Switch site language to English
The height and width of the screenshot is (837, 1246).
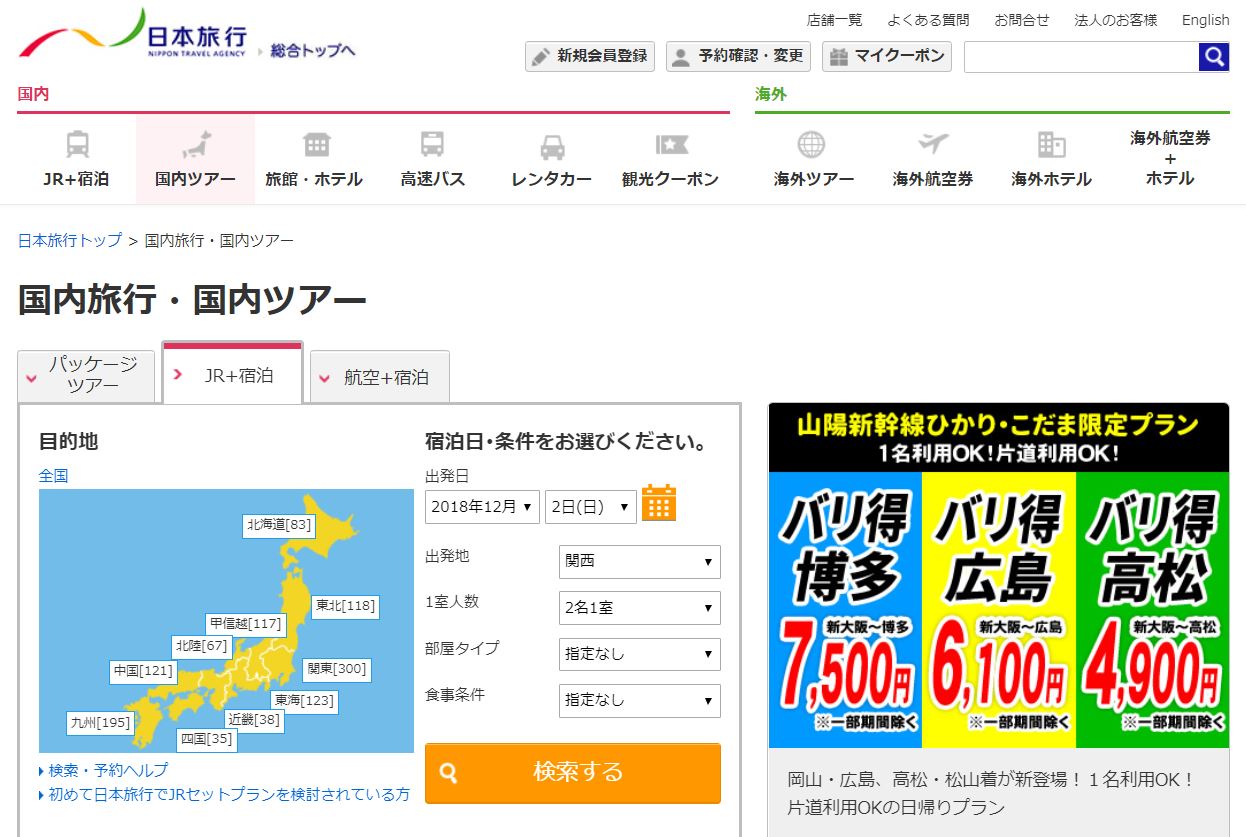click(1204, 20)
